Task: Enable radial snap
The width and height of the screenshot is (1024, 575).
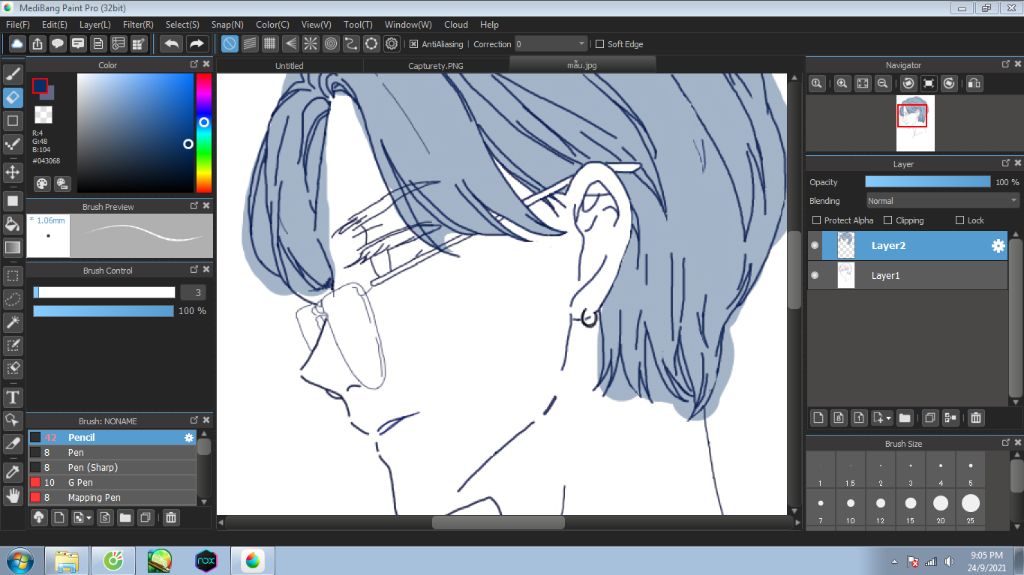Action: click(310, 44)
